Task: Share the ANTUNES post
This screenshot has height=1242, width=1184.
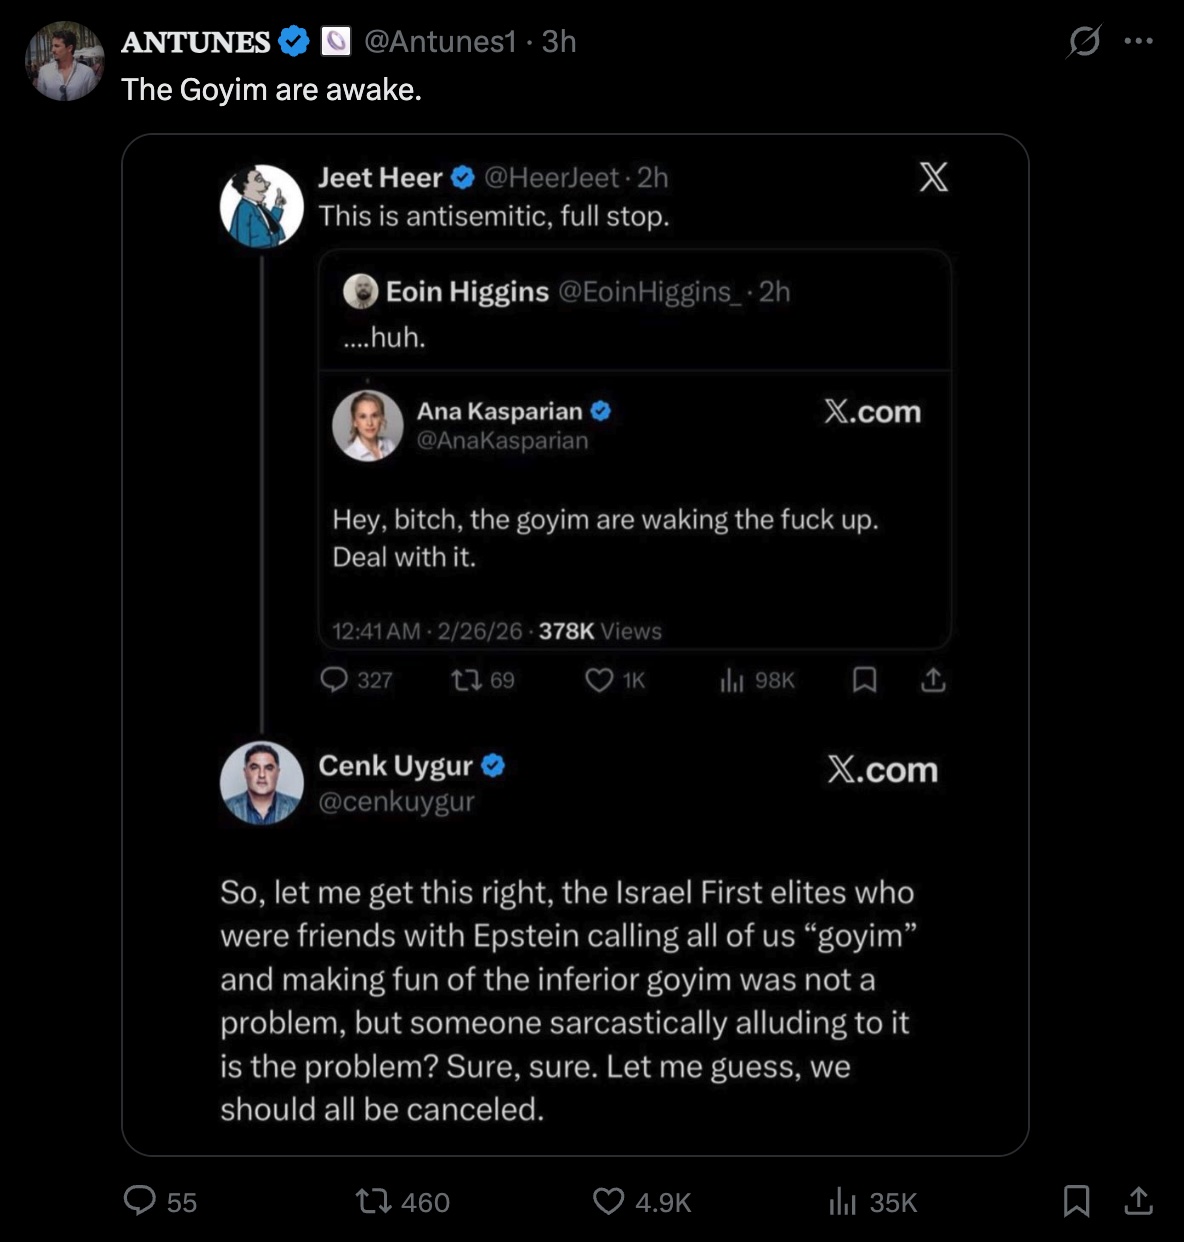Action: click(1138, 1200)
